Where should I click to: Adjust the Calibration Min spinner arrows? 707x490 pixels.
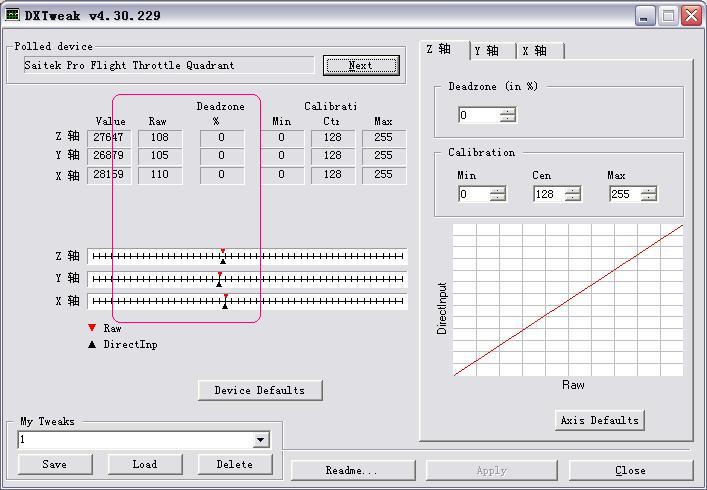tap(498, 194)
